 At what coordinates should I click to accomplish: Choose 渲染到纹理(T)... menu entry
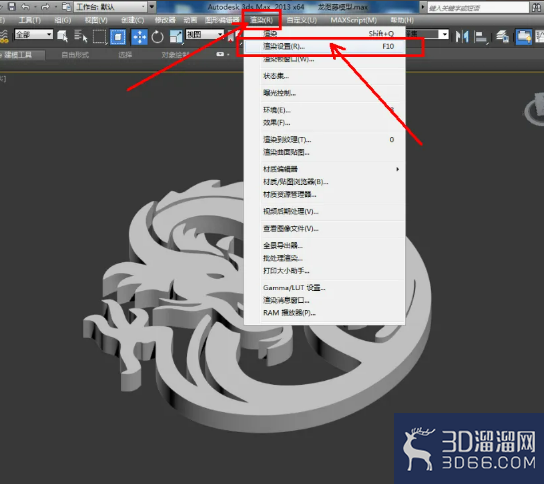[325, 139]
